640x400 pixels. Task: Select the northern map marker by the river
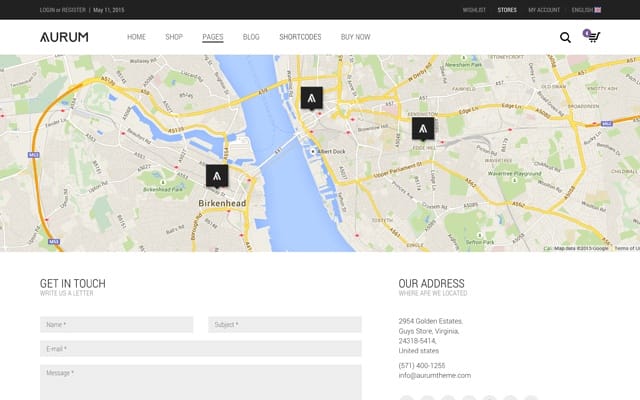312,98
